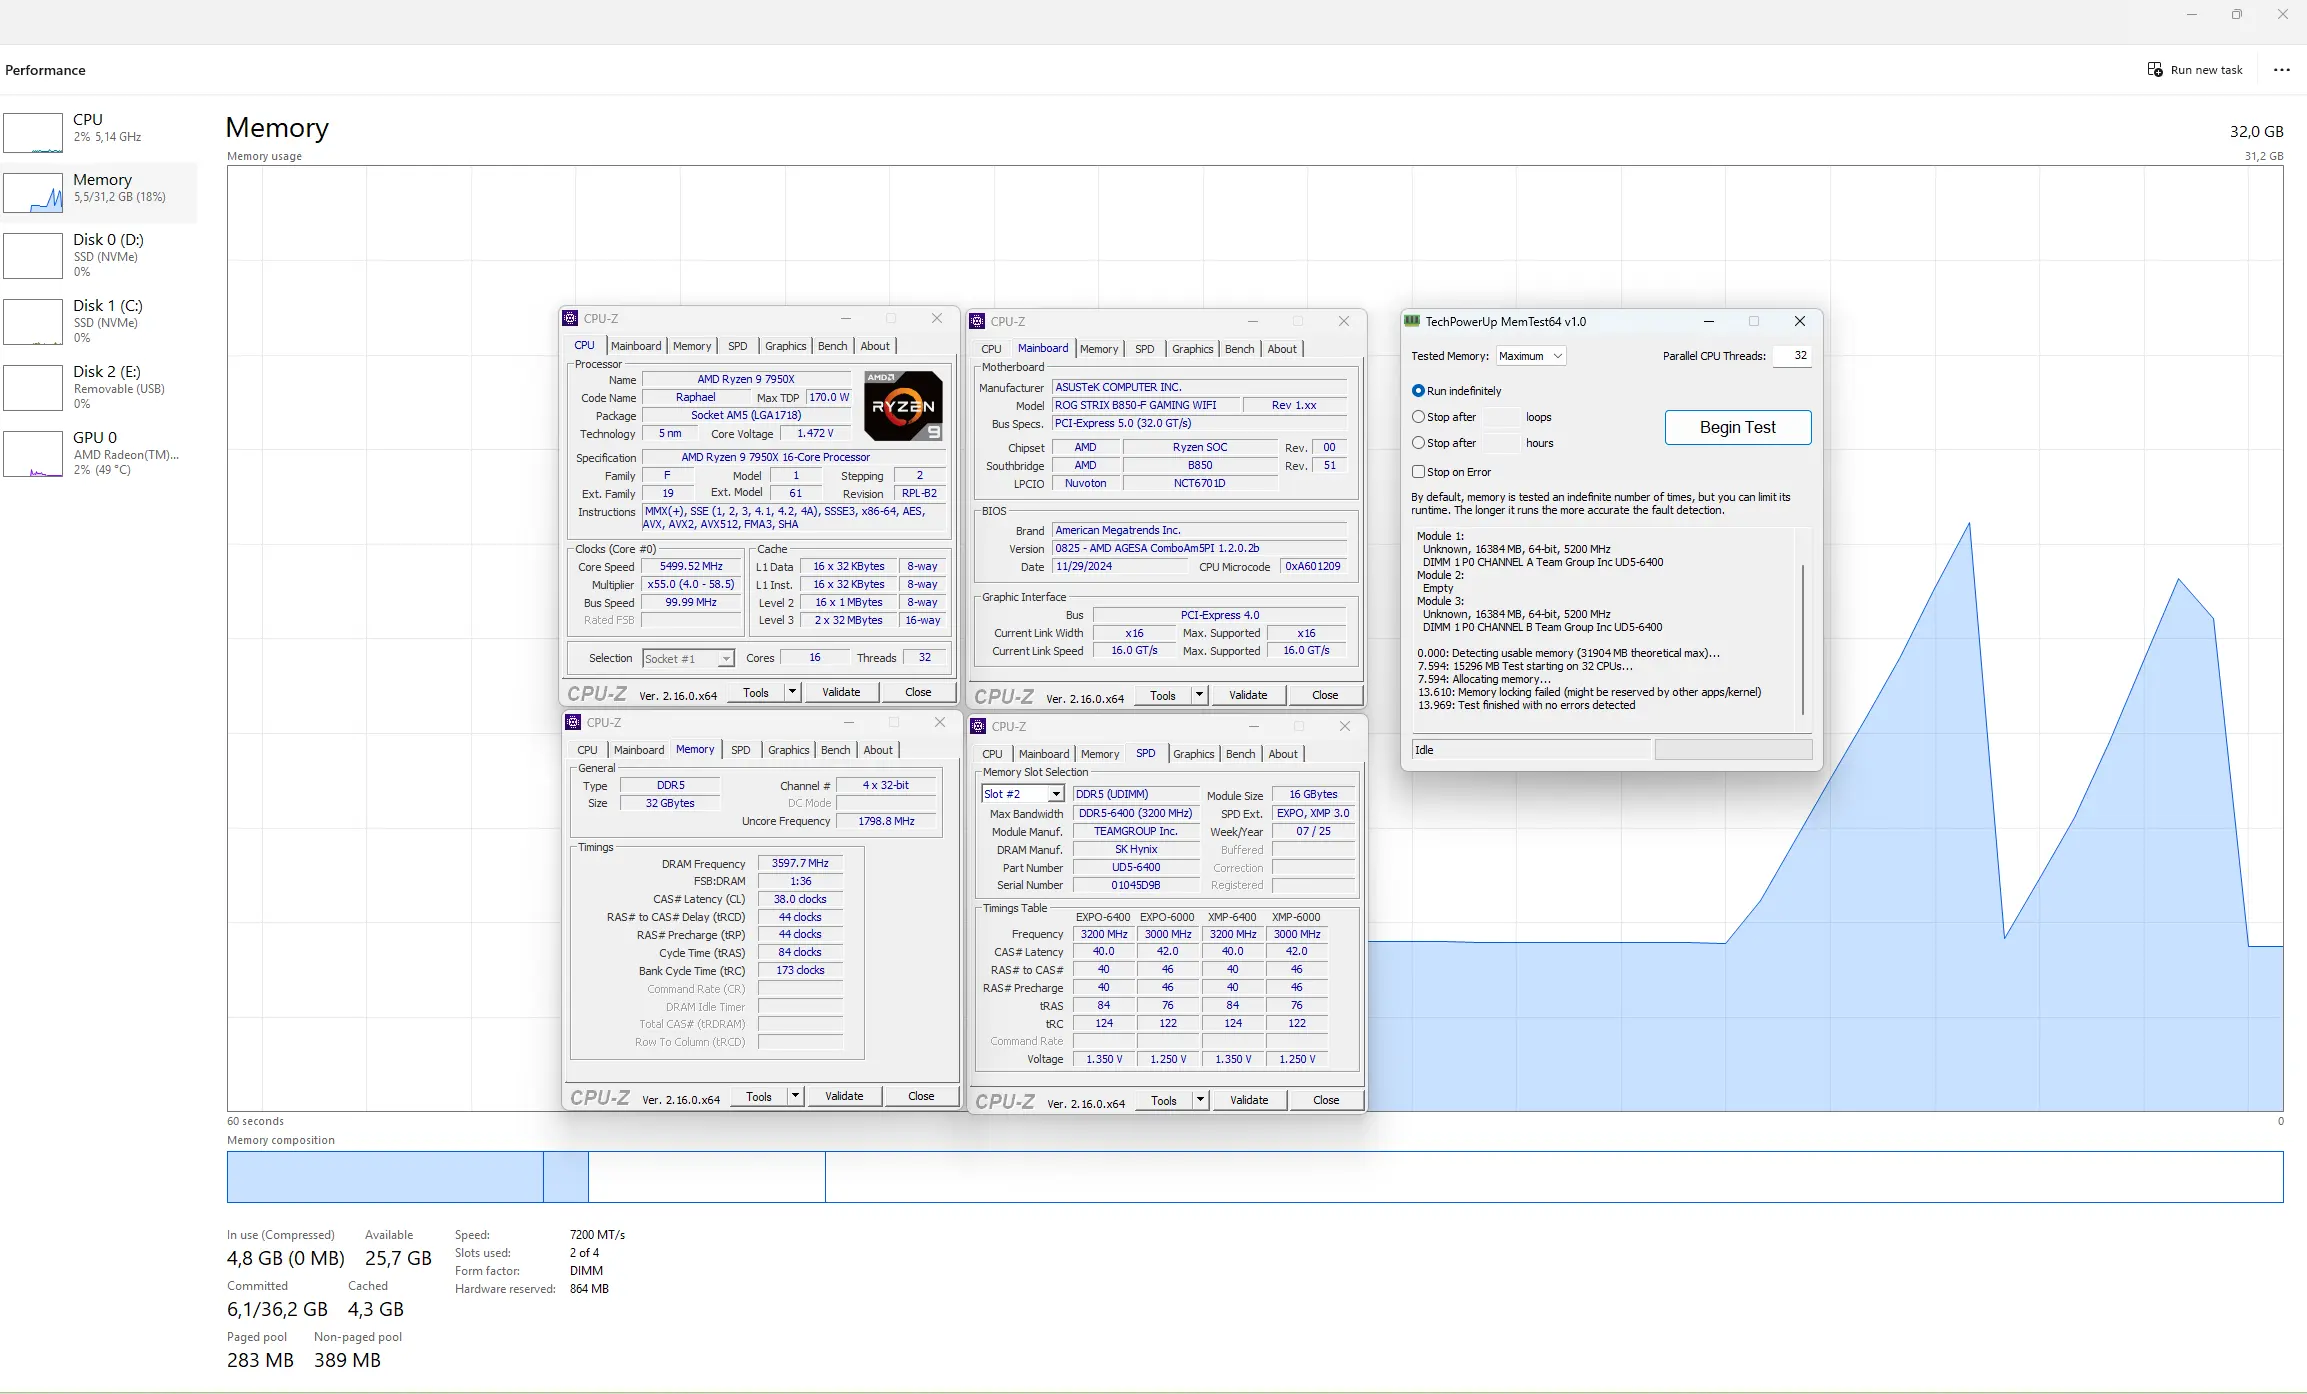Click the MemTest64 title bar icon
This screenshot has height=1394, width=2307.
click(x=1412, y=321)
